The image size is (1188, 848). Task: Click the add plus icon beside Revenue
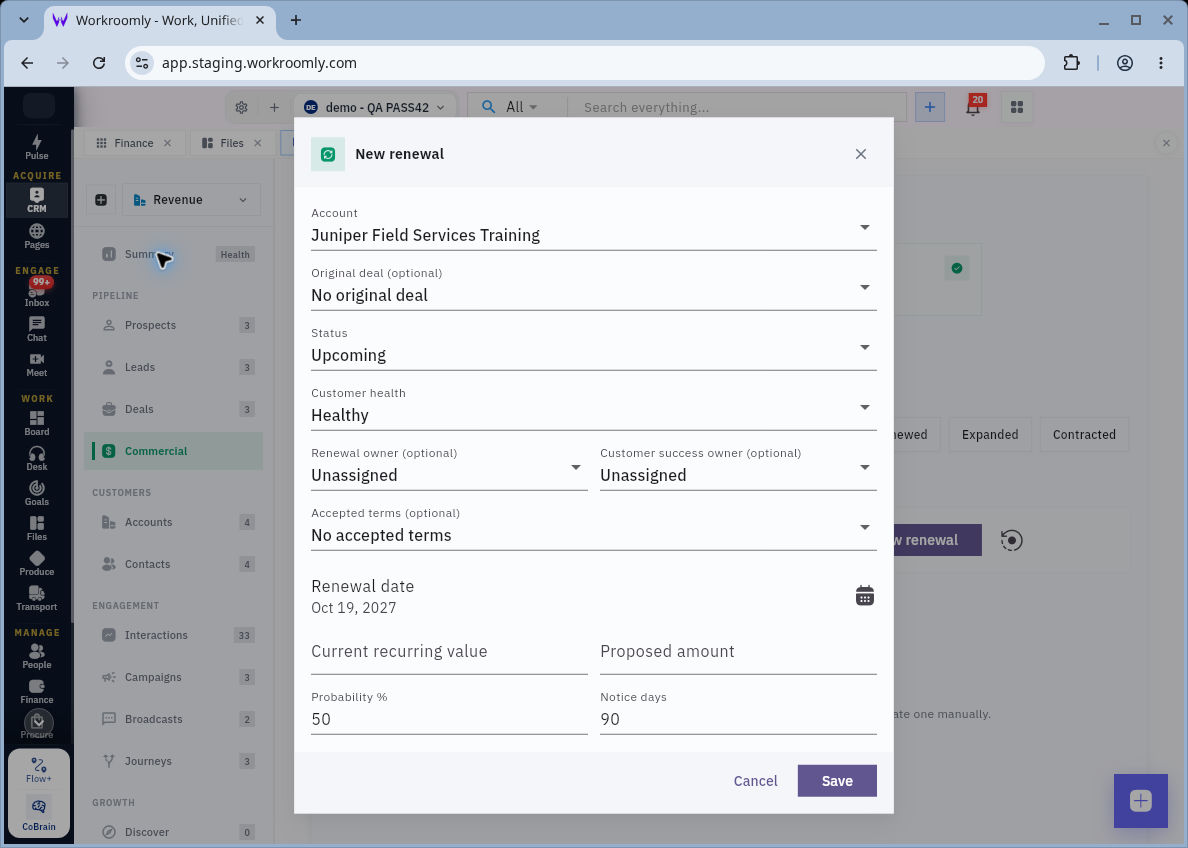click(x=101, y=200)
